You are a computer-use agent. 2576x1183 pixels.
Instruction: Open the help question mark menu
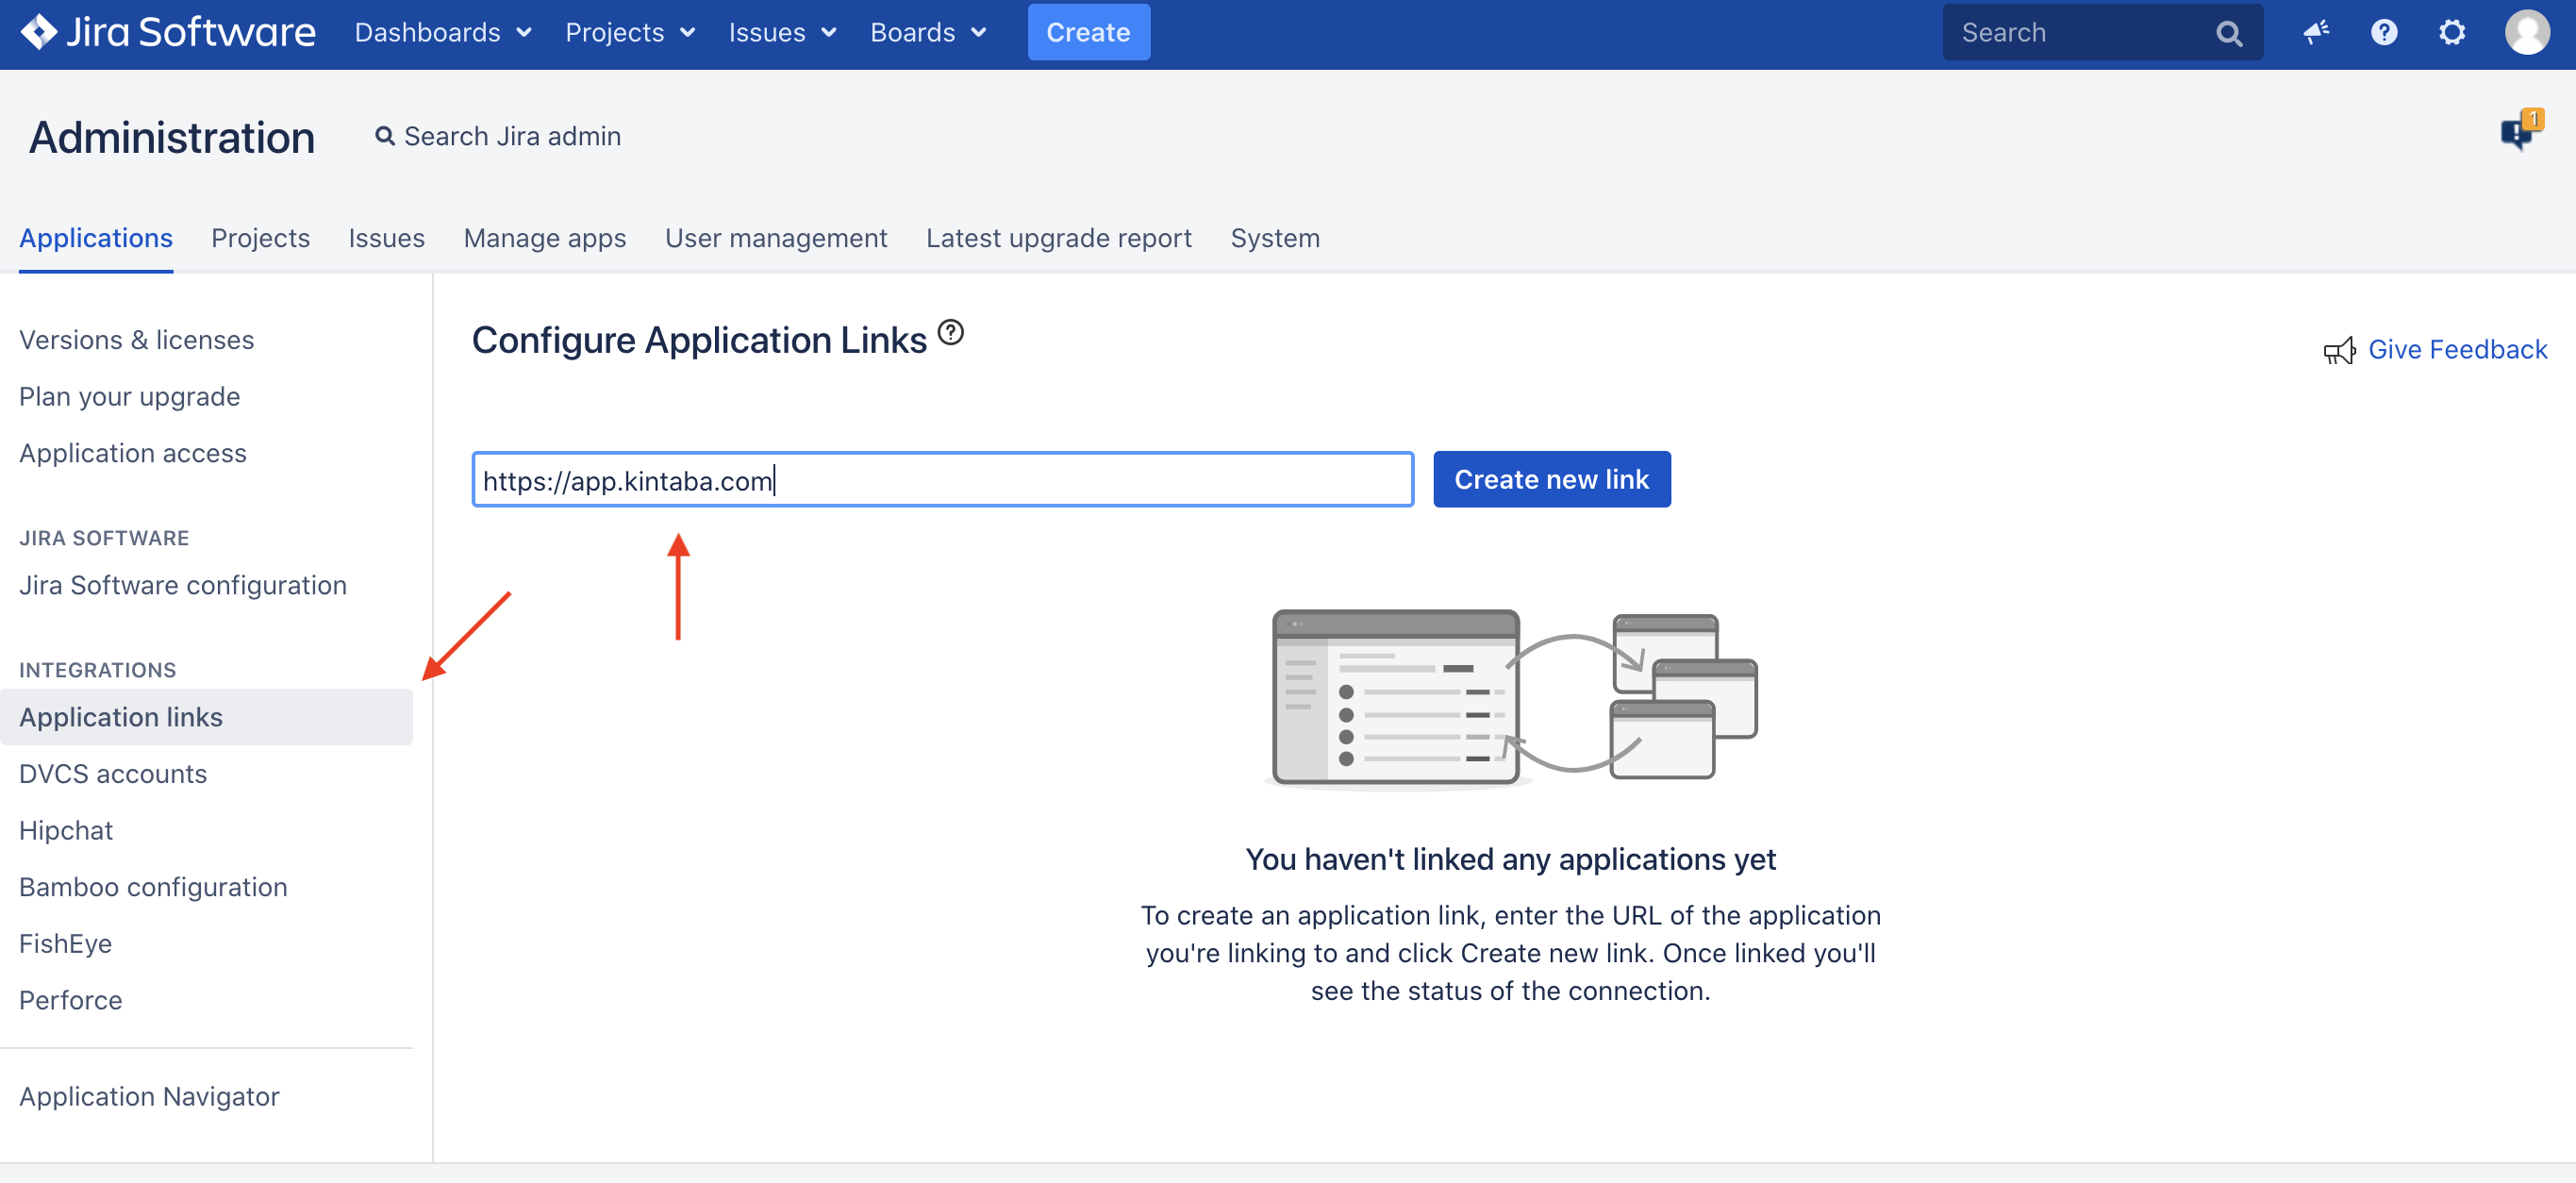click(2384, 33)
